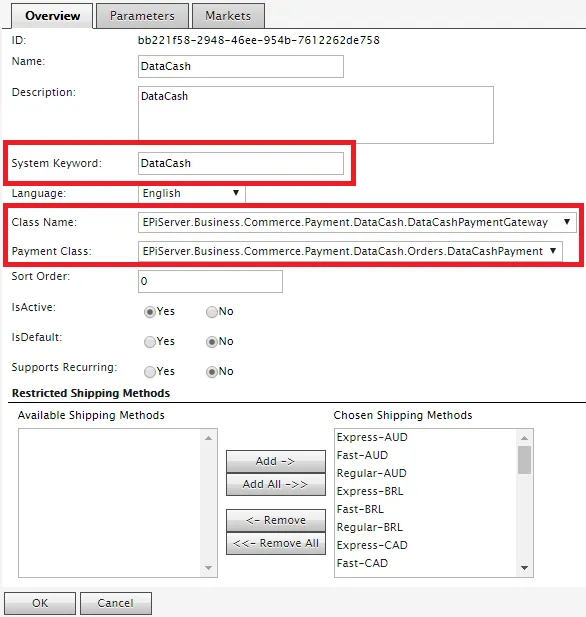Select No for IsActive

coord(212,312)
